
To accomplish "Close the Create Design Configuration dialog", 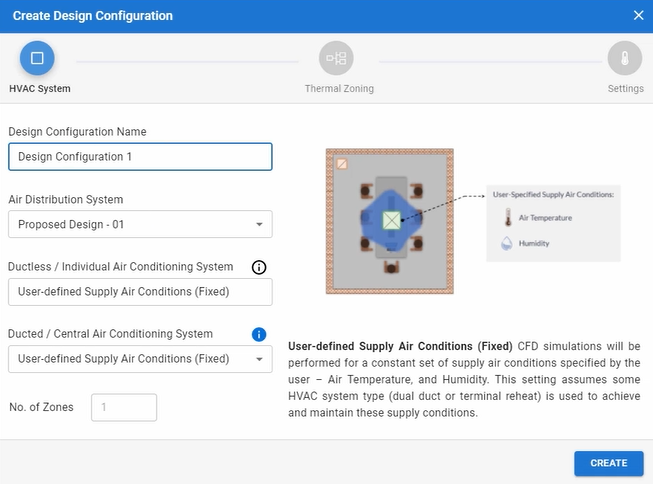I will pos(639,15).
